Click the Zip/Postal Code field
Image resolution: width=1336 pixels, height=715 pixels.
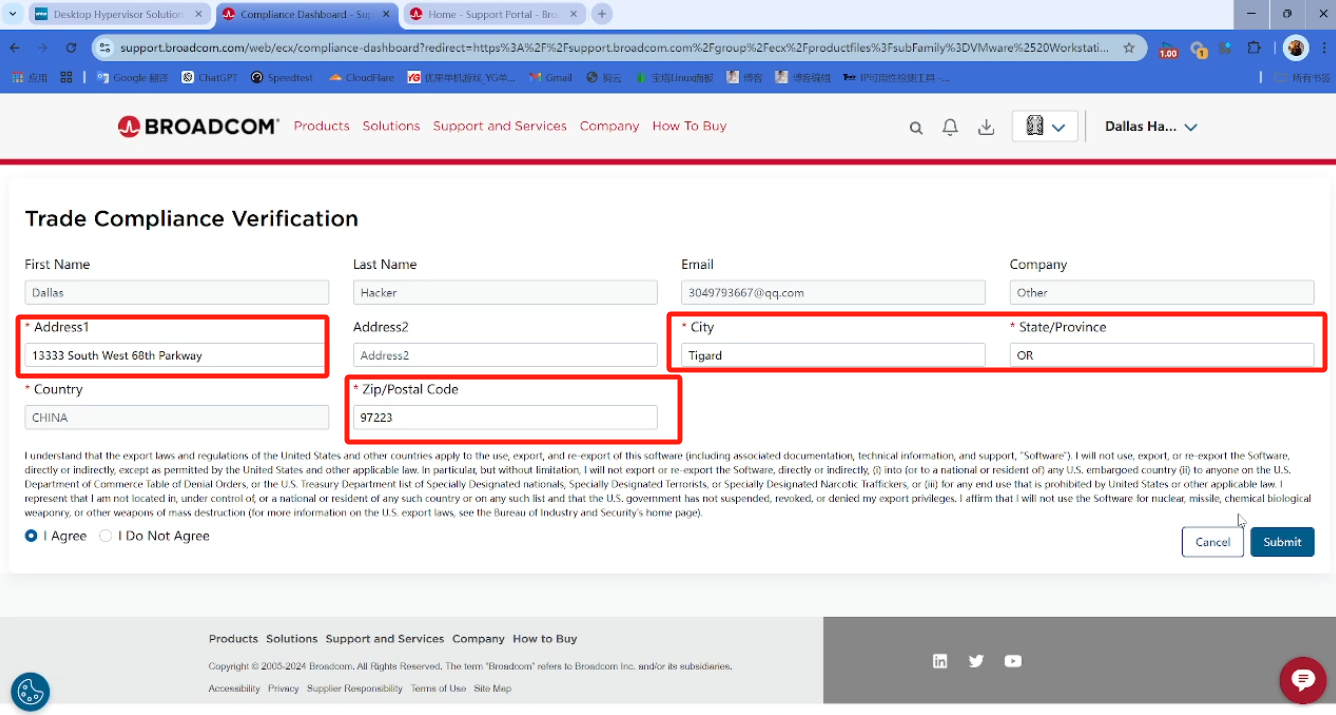tap(505, 418)
